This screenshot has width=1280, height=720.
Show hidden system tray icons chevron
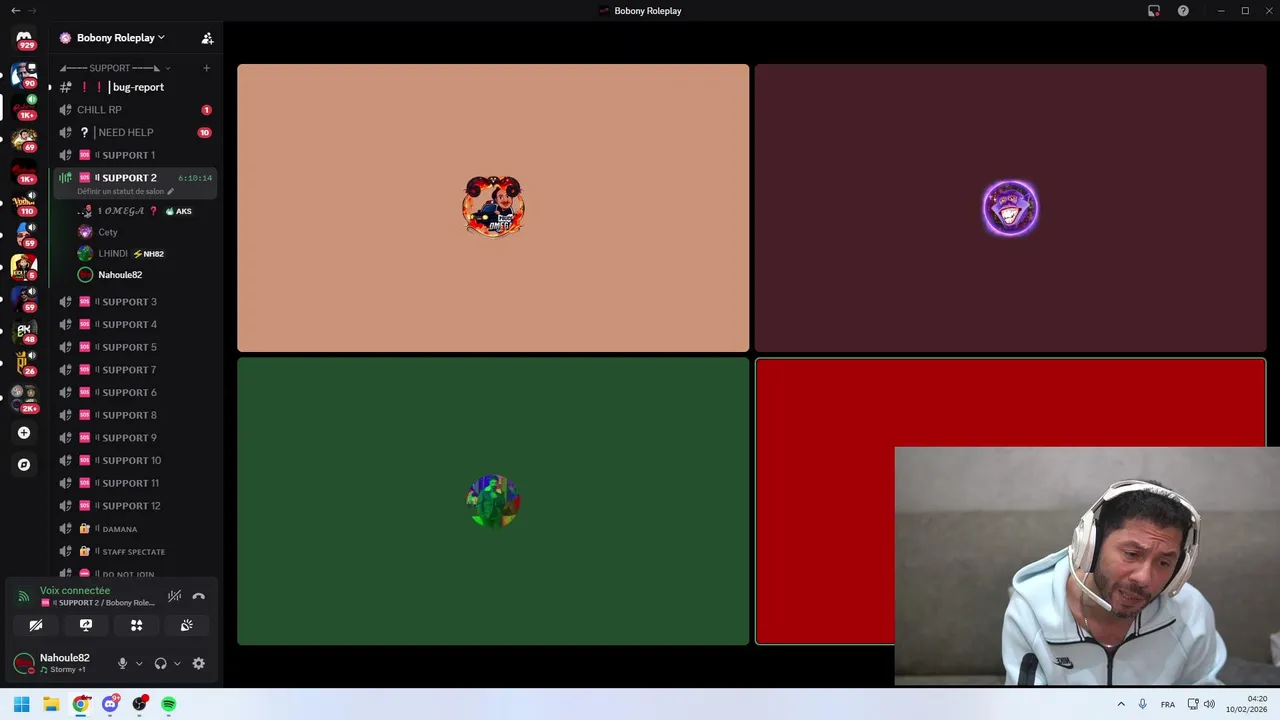coord(1121,704)
